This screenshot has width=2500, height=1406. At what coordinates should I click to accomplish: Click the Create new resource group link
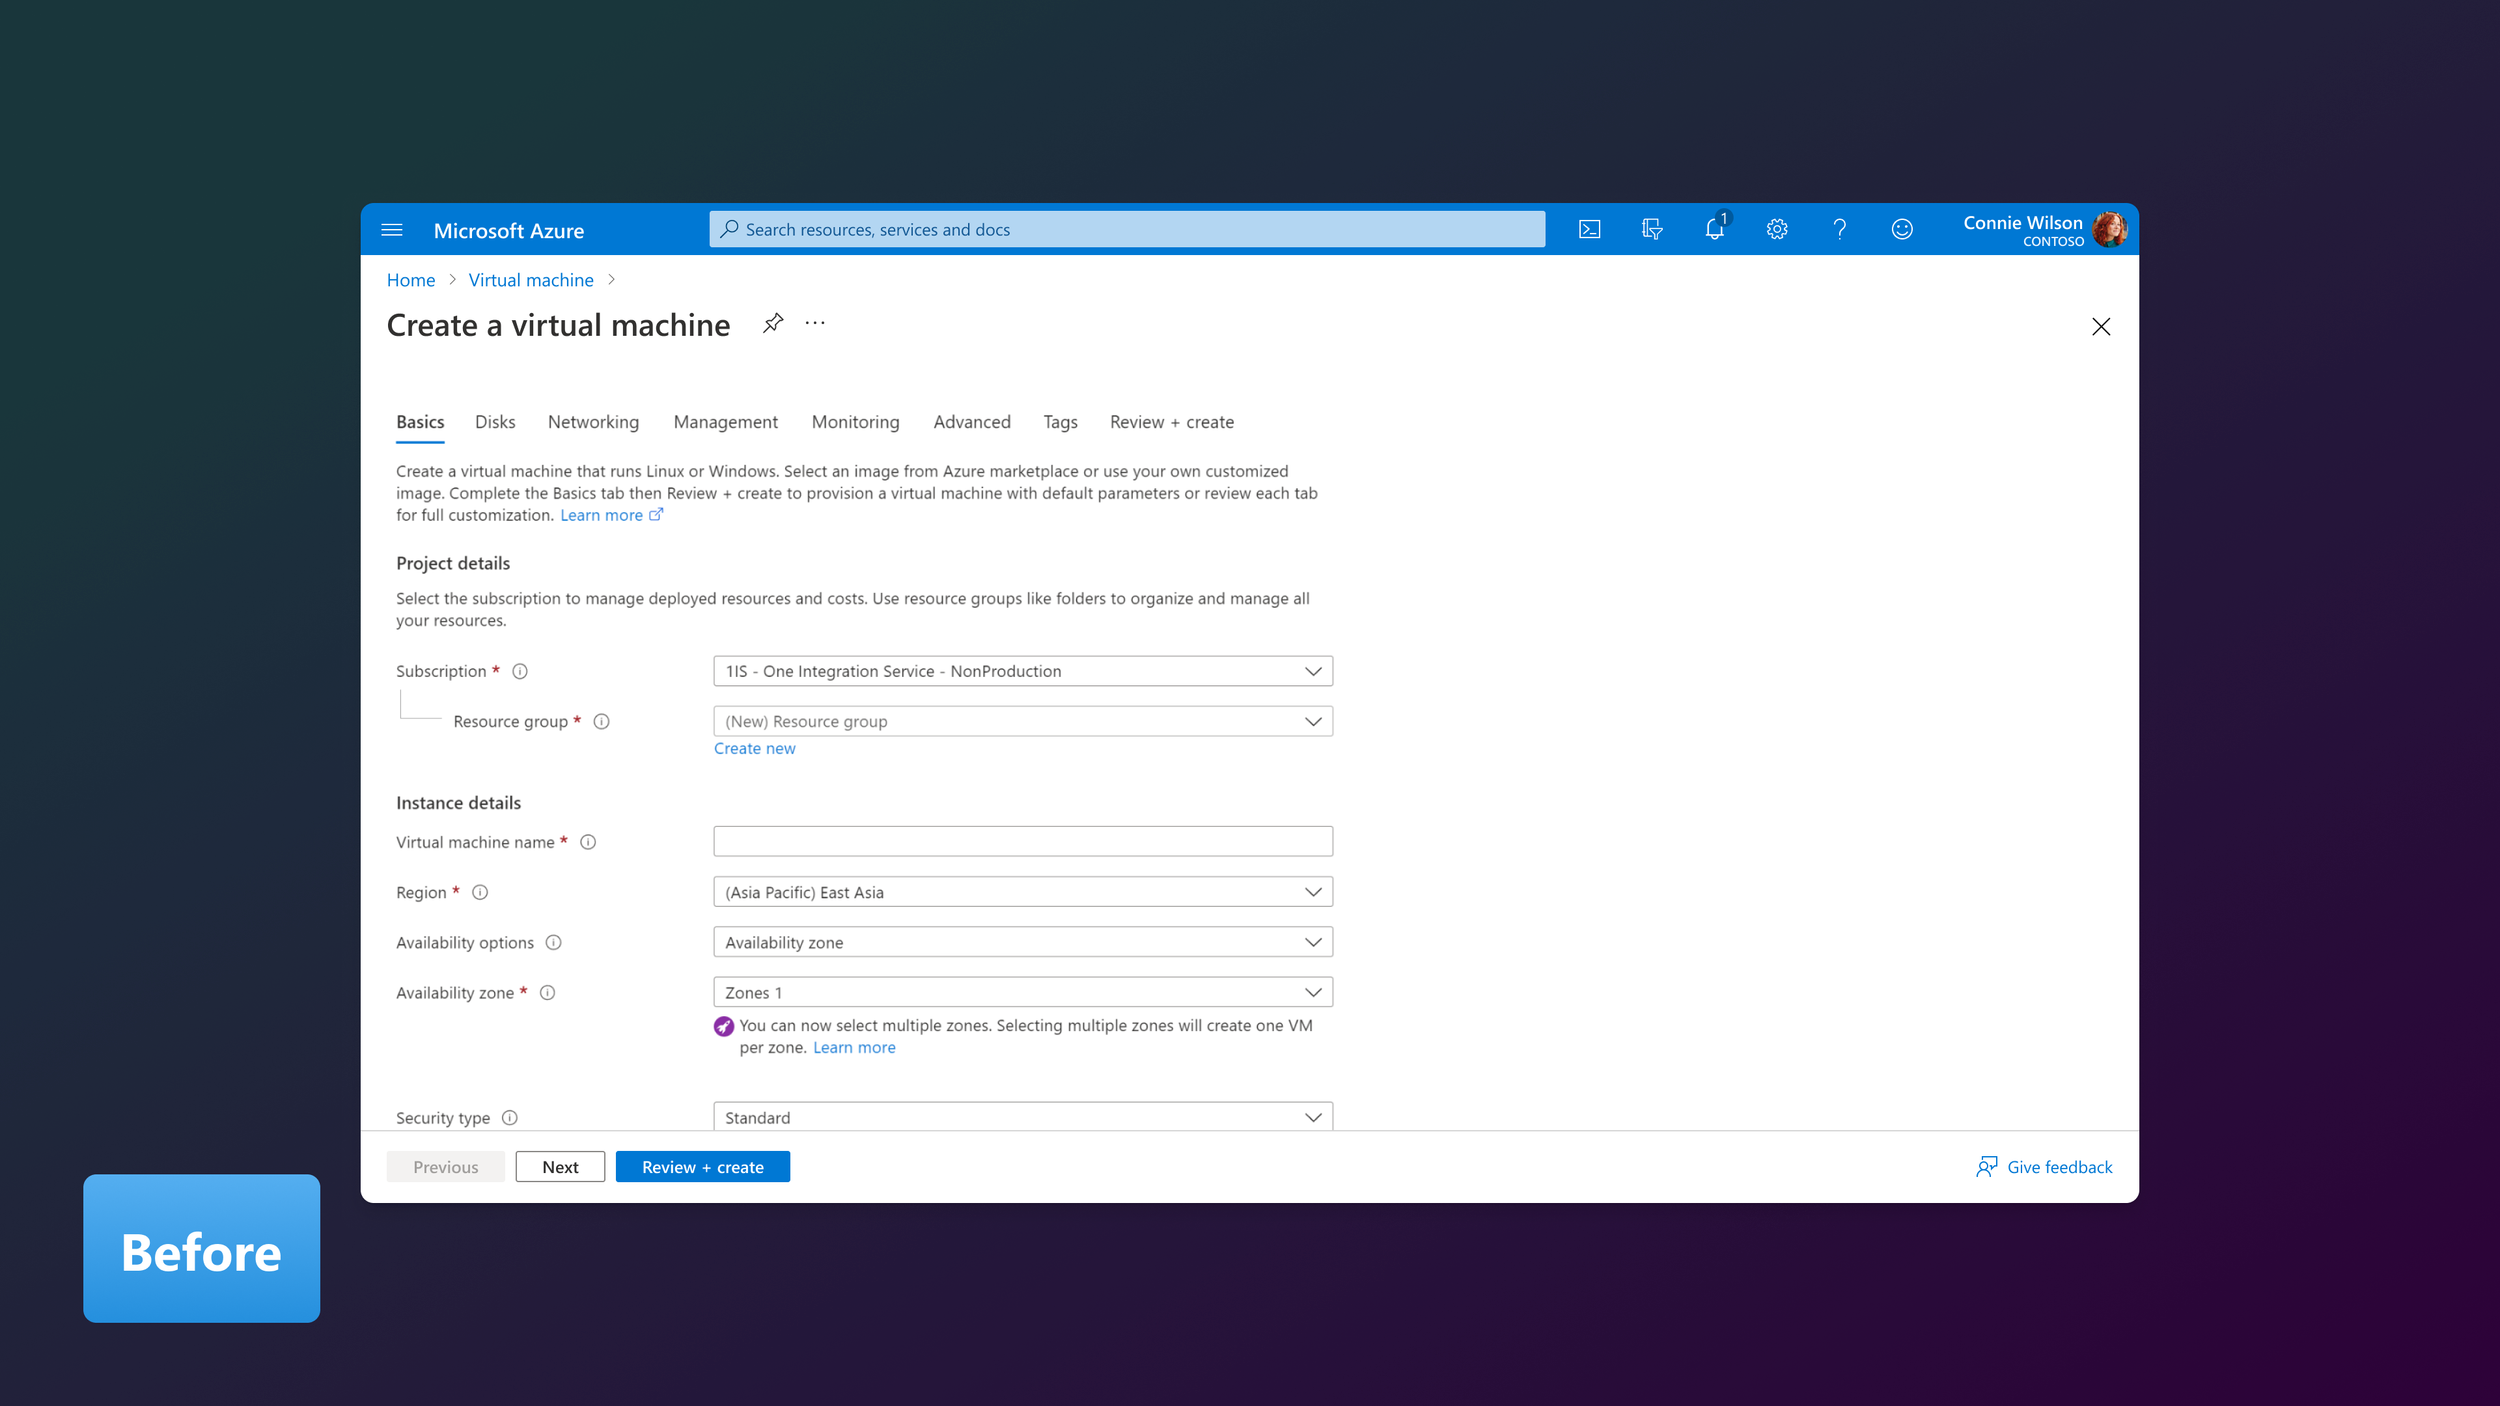click(754, 749)
